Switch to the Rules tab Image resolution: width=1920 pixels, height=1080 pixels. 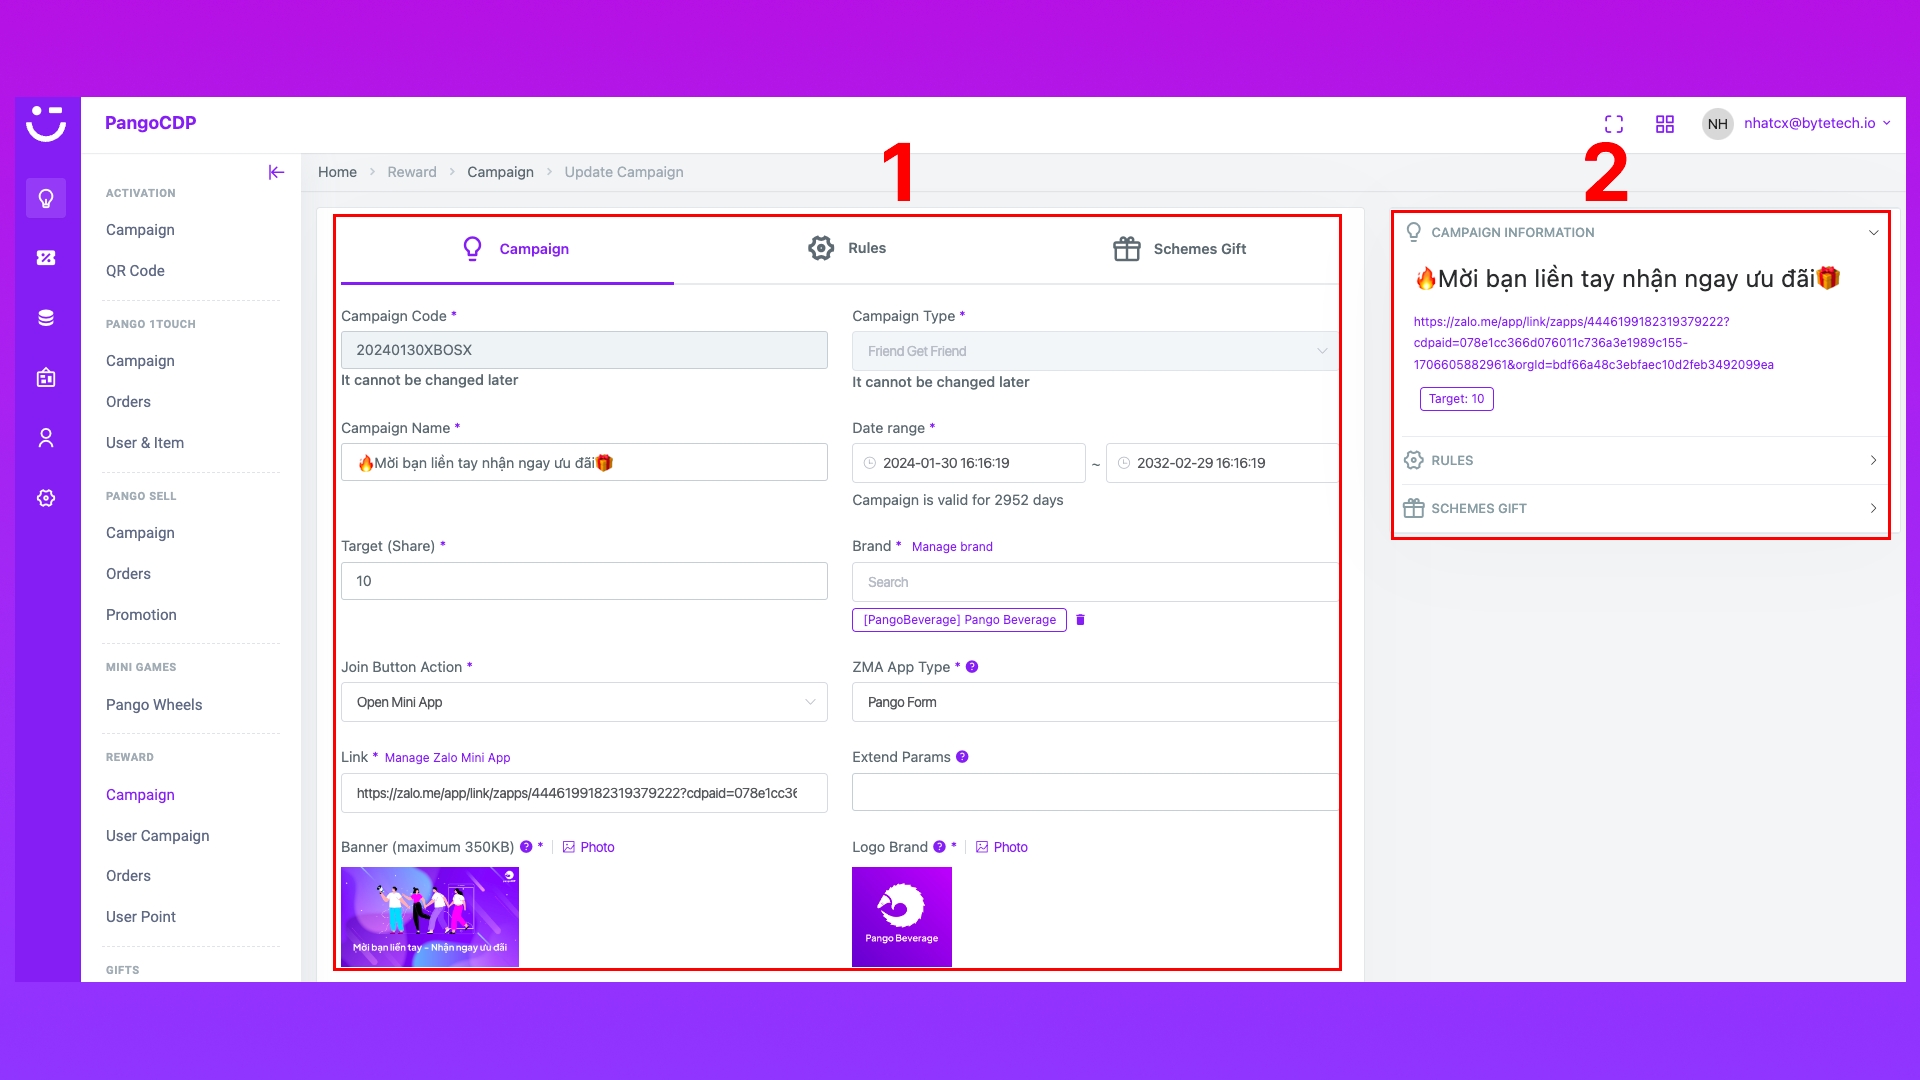click(x=847, y=248)
